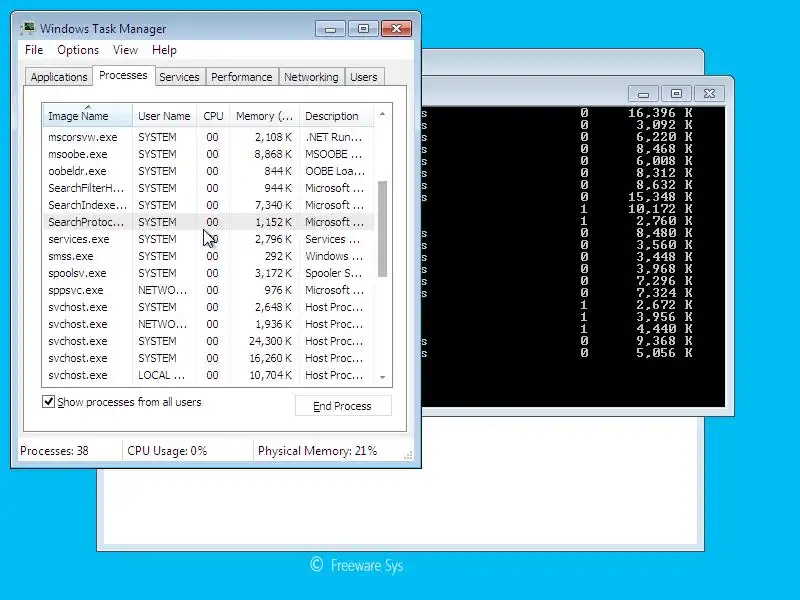Select the oobeldr.exe process row
The height and width of the screenshot is (600, 800).
point(208,171)
